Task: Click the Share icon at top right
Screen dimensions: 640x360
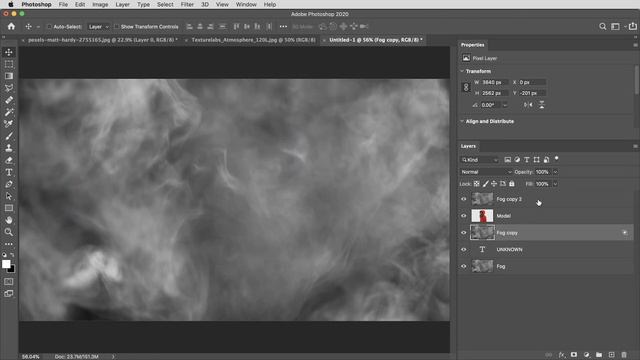Action: pos(633,27)
